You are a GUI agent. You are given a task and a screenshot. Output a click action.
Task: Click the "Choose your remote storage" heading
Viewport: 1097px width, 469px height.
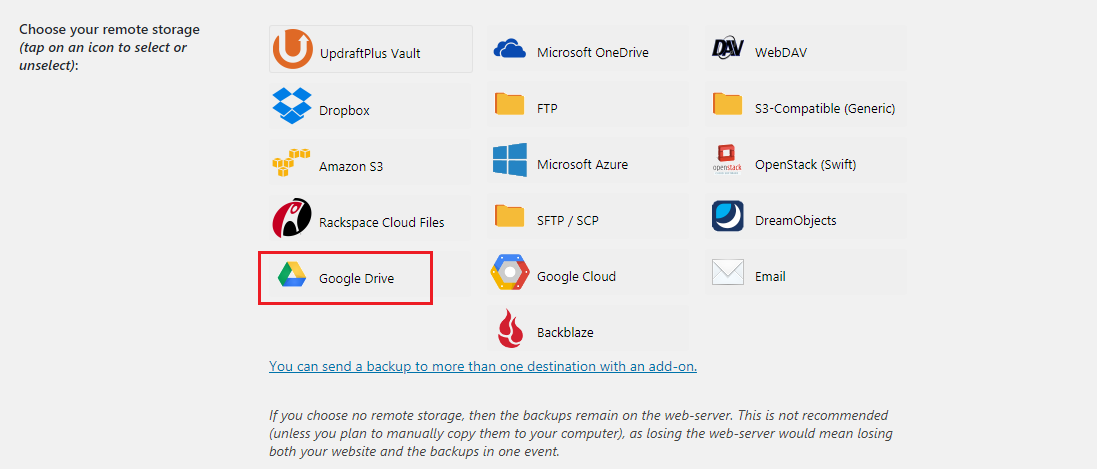(109, 30)
